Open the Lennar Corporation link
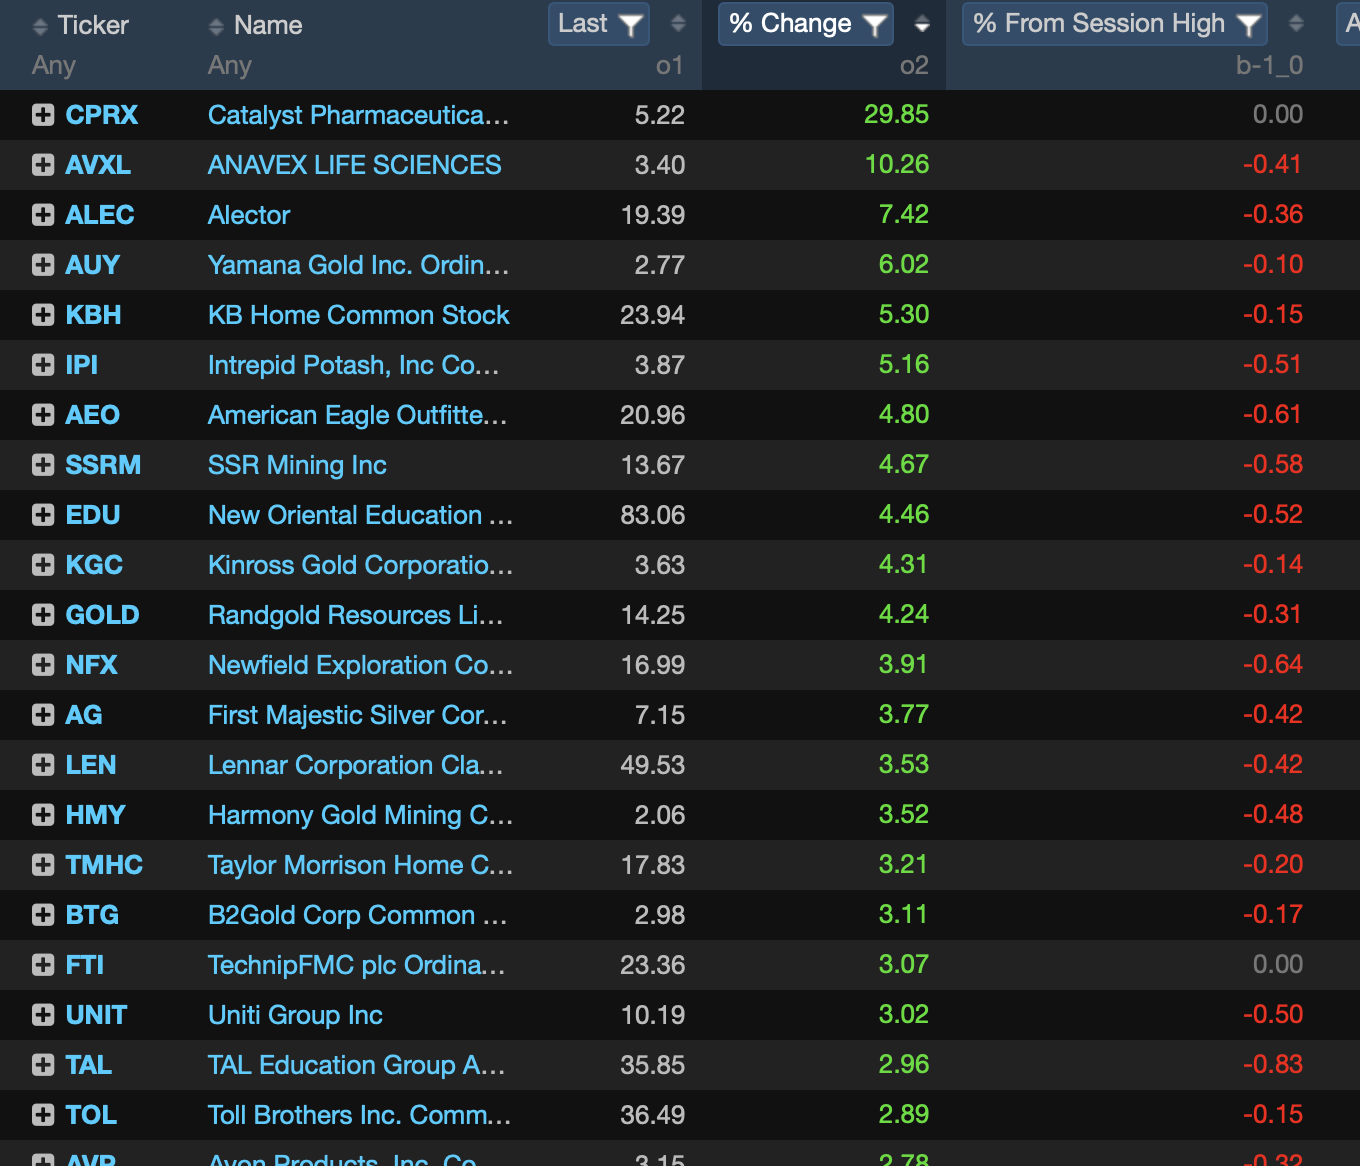The width and height of the screenshot is (1360, 1166). tap(355, 765)
